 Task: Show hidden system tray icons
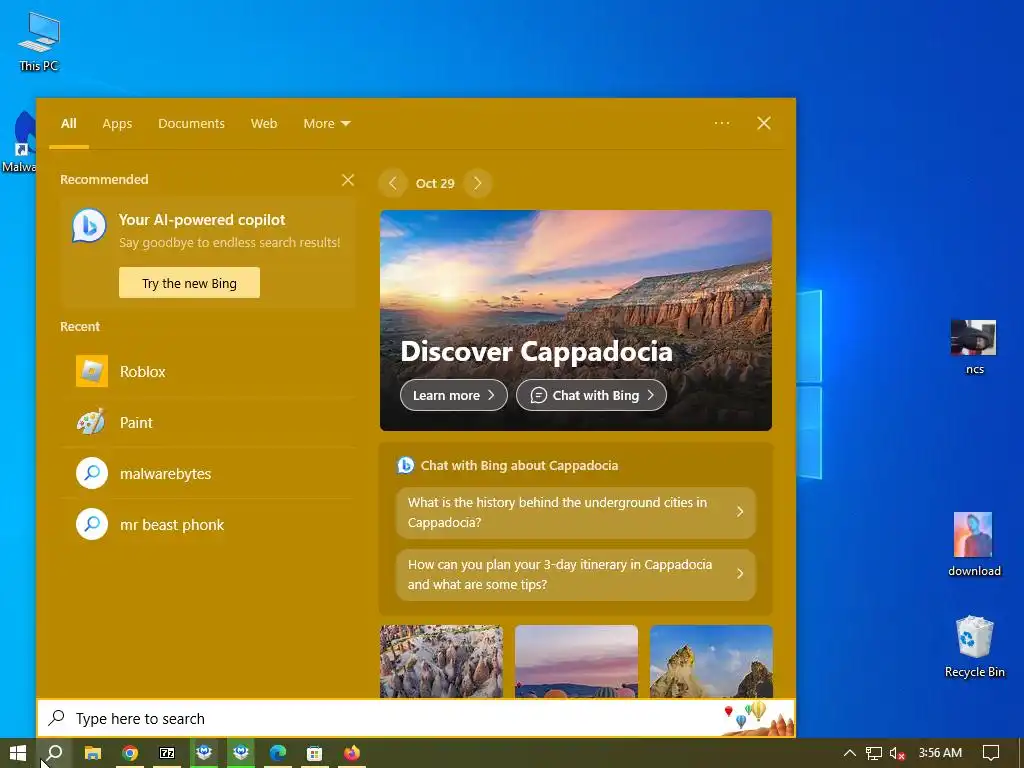click(x=850, y=753)
